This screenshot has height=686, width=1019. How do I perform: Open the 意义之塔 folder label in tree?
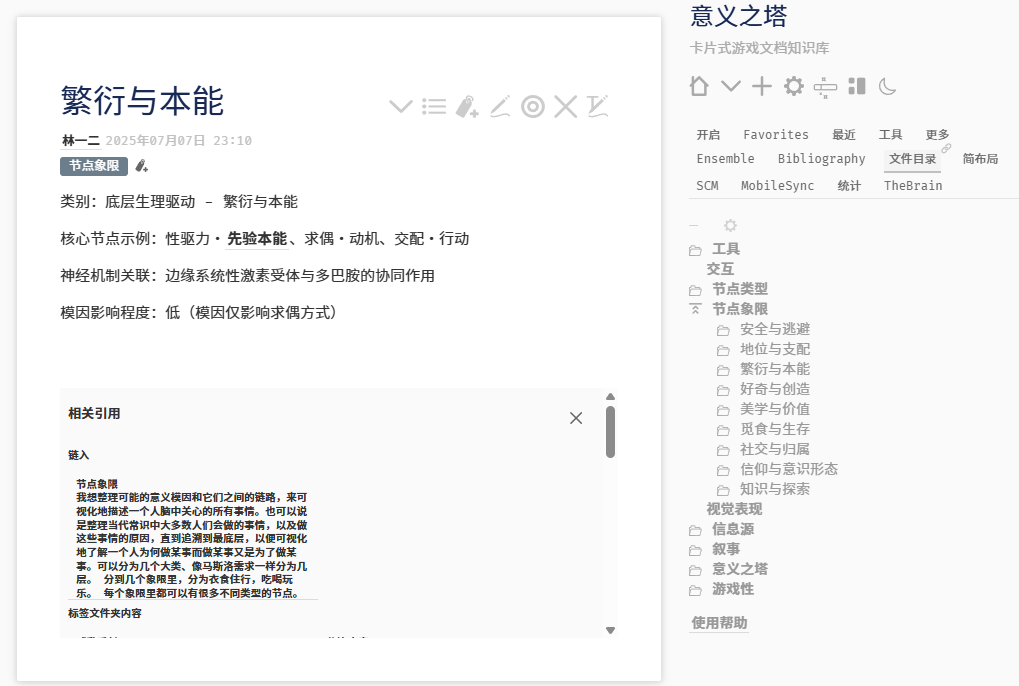[x=740, y=569]
